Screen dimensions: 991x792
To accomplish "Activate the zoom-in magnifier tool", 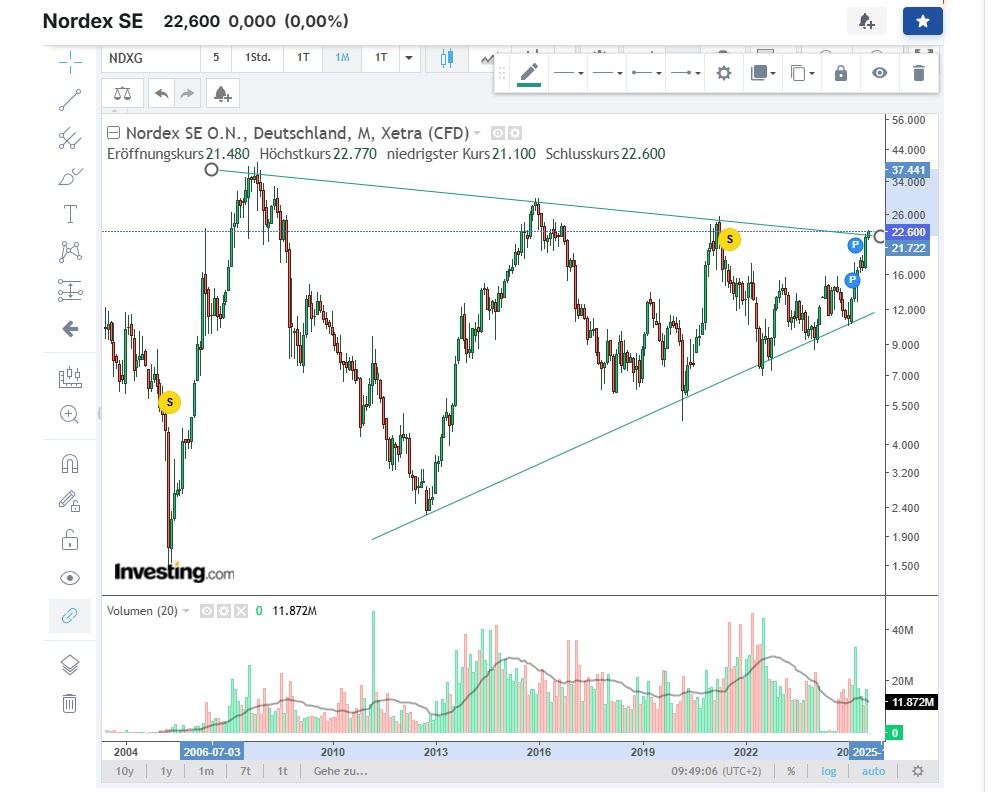I will click(69, 415).
